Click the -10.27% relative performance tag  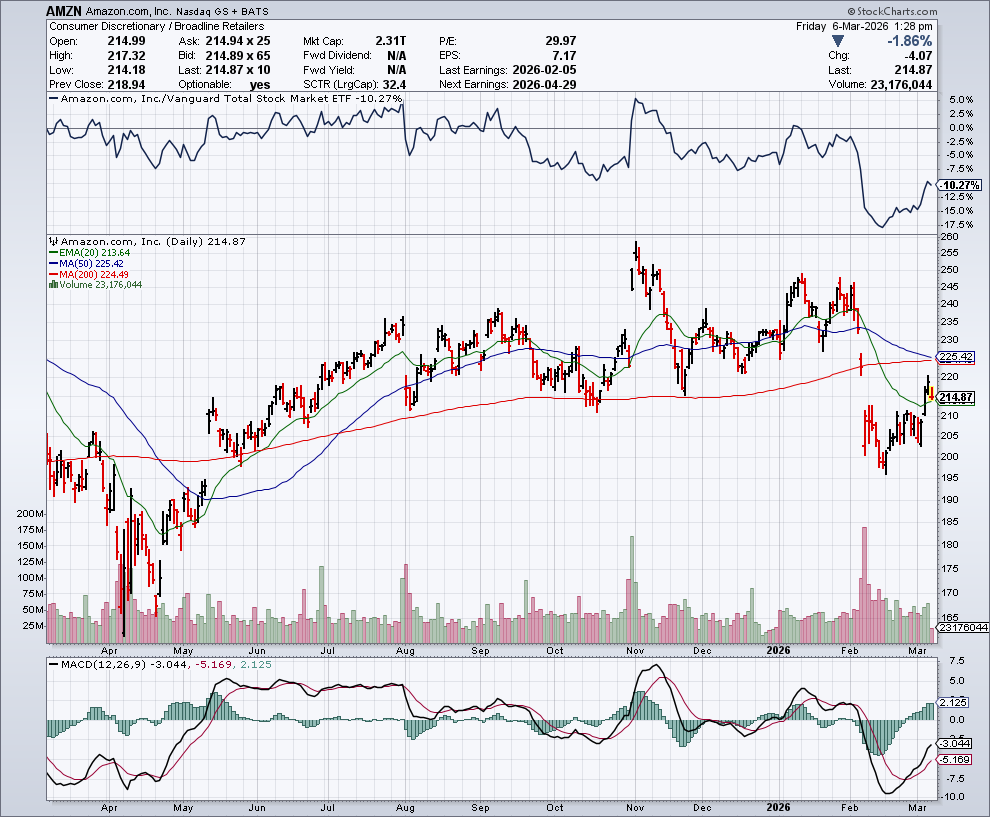(959, 187)
